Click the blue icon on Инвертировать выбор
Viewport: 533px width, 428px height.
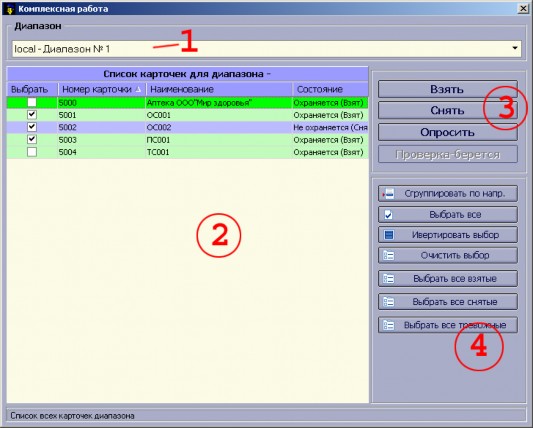point(389,235)
